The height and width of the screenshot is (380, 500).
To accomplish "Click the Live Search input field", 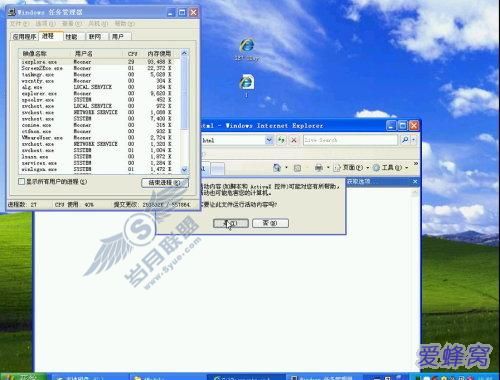I will [350, 140].
